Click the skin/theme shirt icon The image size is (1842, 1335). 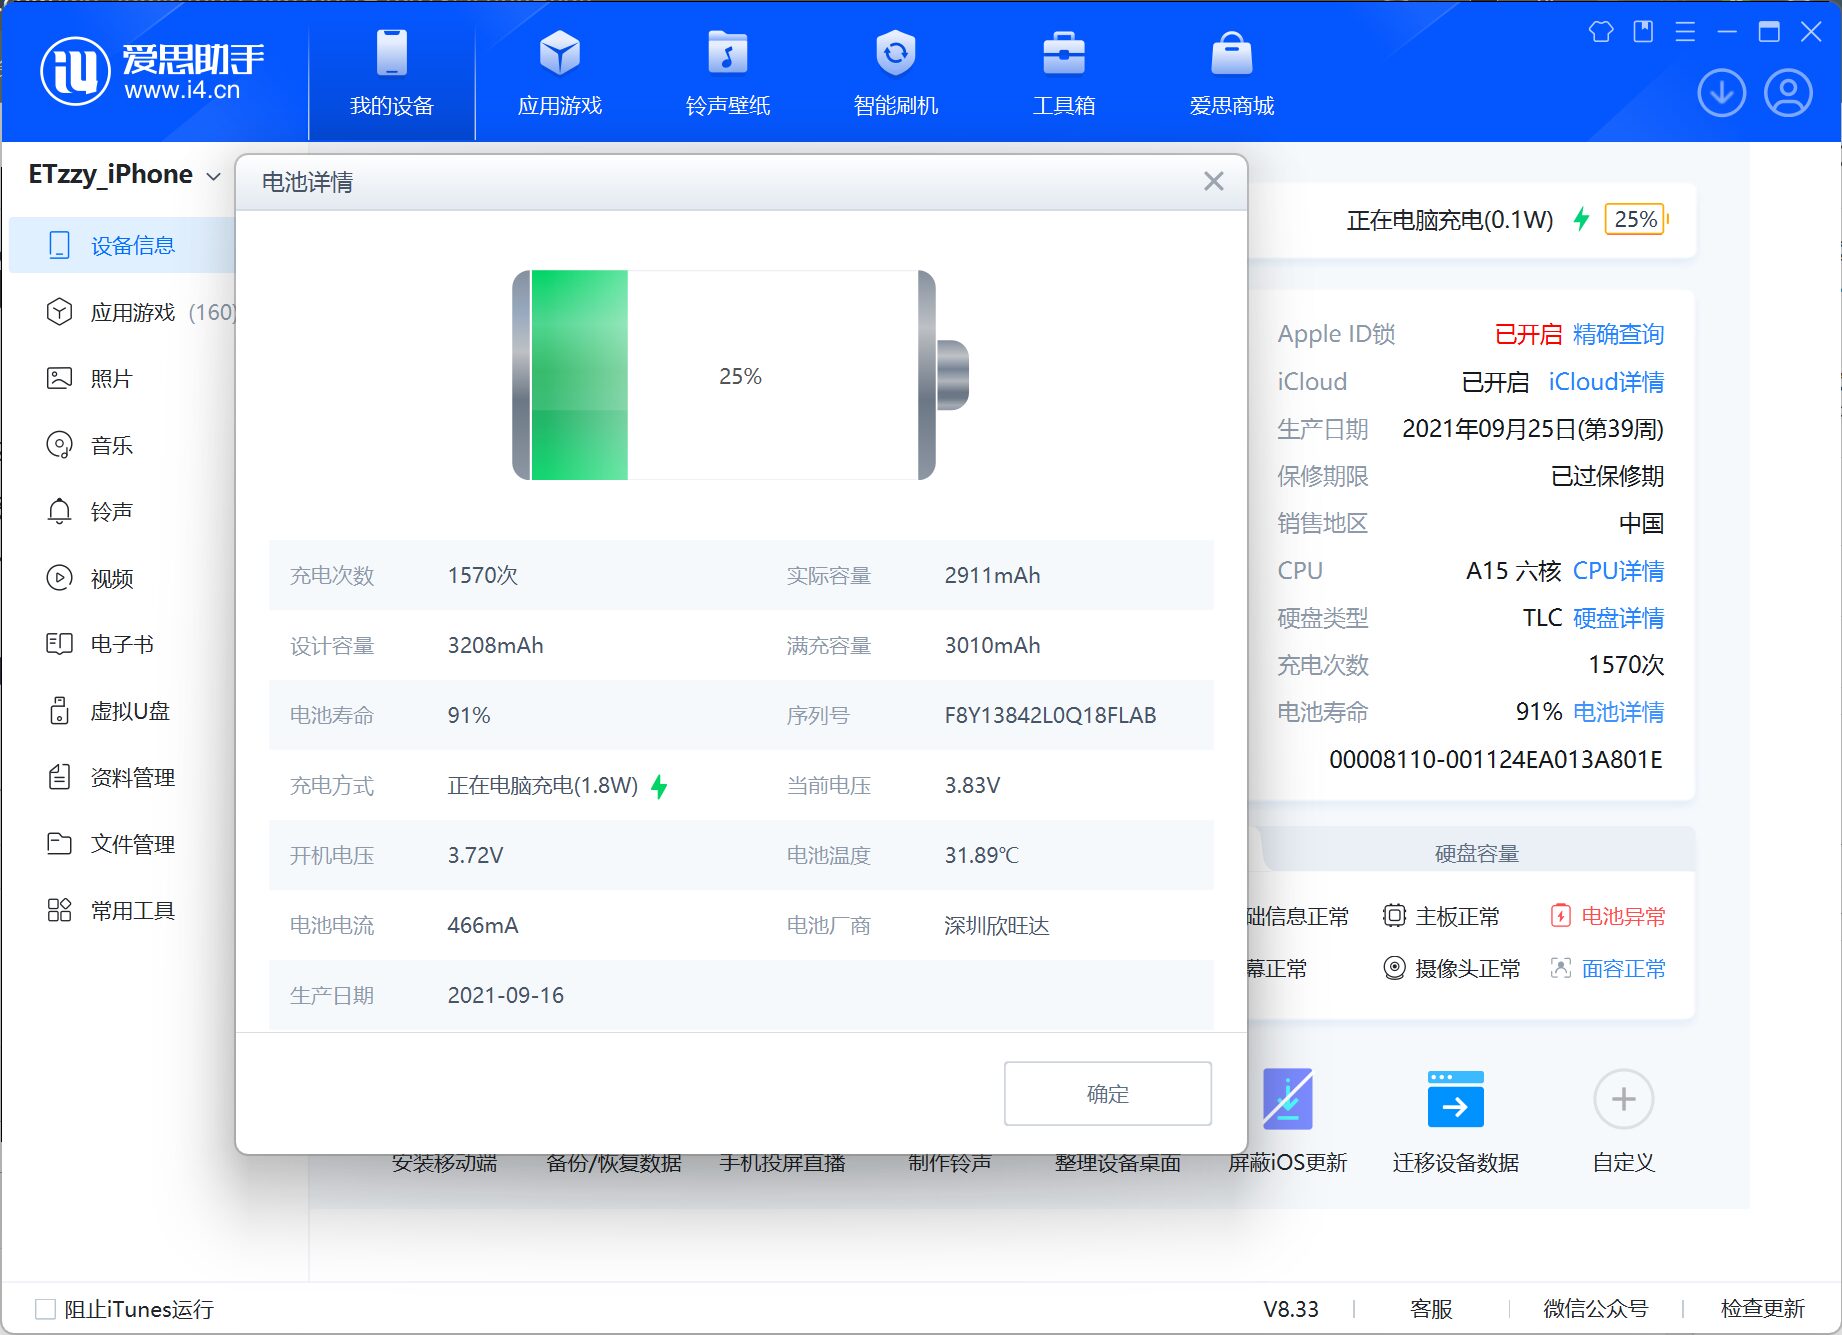(1600, 32)
